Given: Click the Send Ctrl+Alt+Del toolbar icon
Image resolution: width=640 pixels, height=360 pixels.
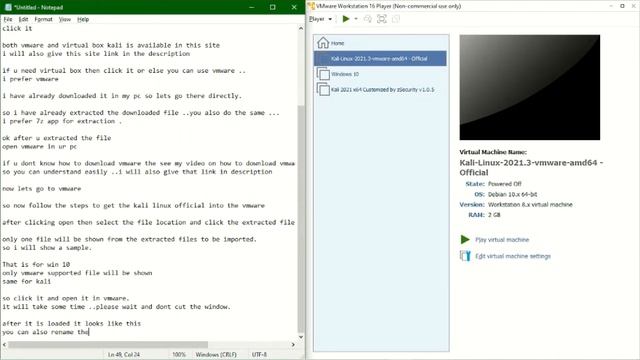Looking at the screenshot, I should pyautogui.click(x=367, y=19).
